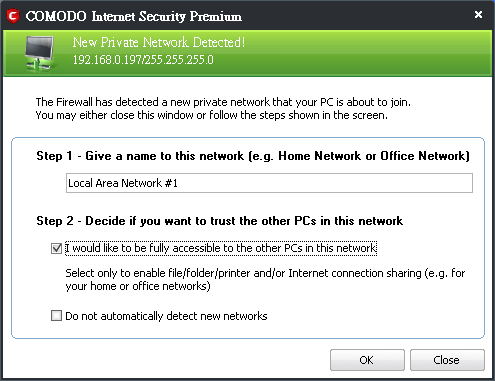Click 'The Firewall has detected a new private network' line
Image resolution: width=495 pixels, height=381 pixels.
(223, 102)
